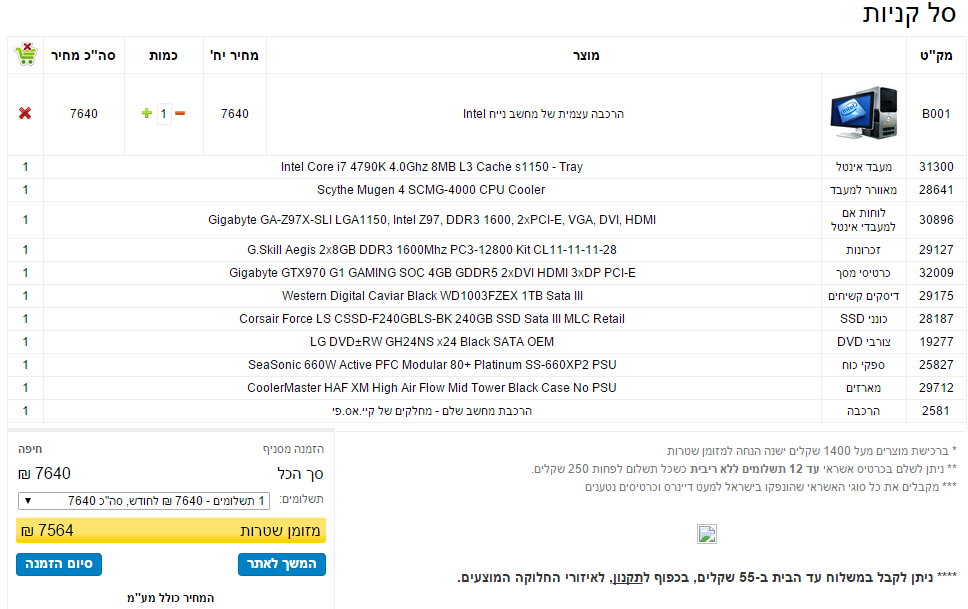Click the מאוורר למעבד category label
The height and width of the screenshot is (609, 968).
point(864,190)
